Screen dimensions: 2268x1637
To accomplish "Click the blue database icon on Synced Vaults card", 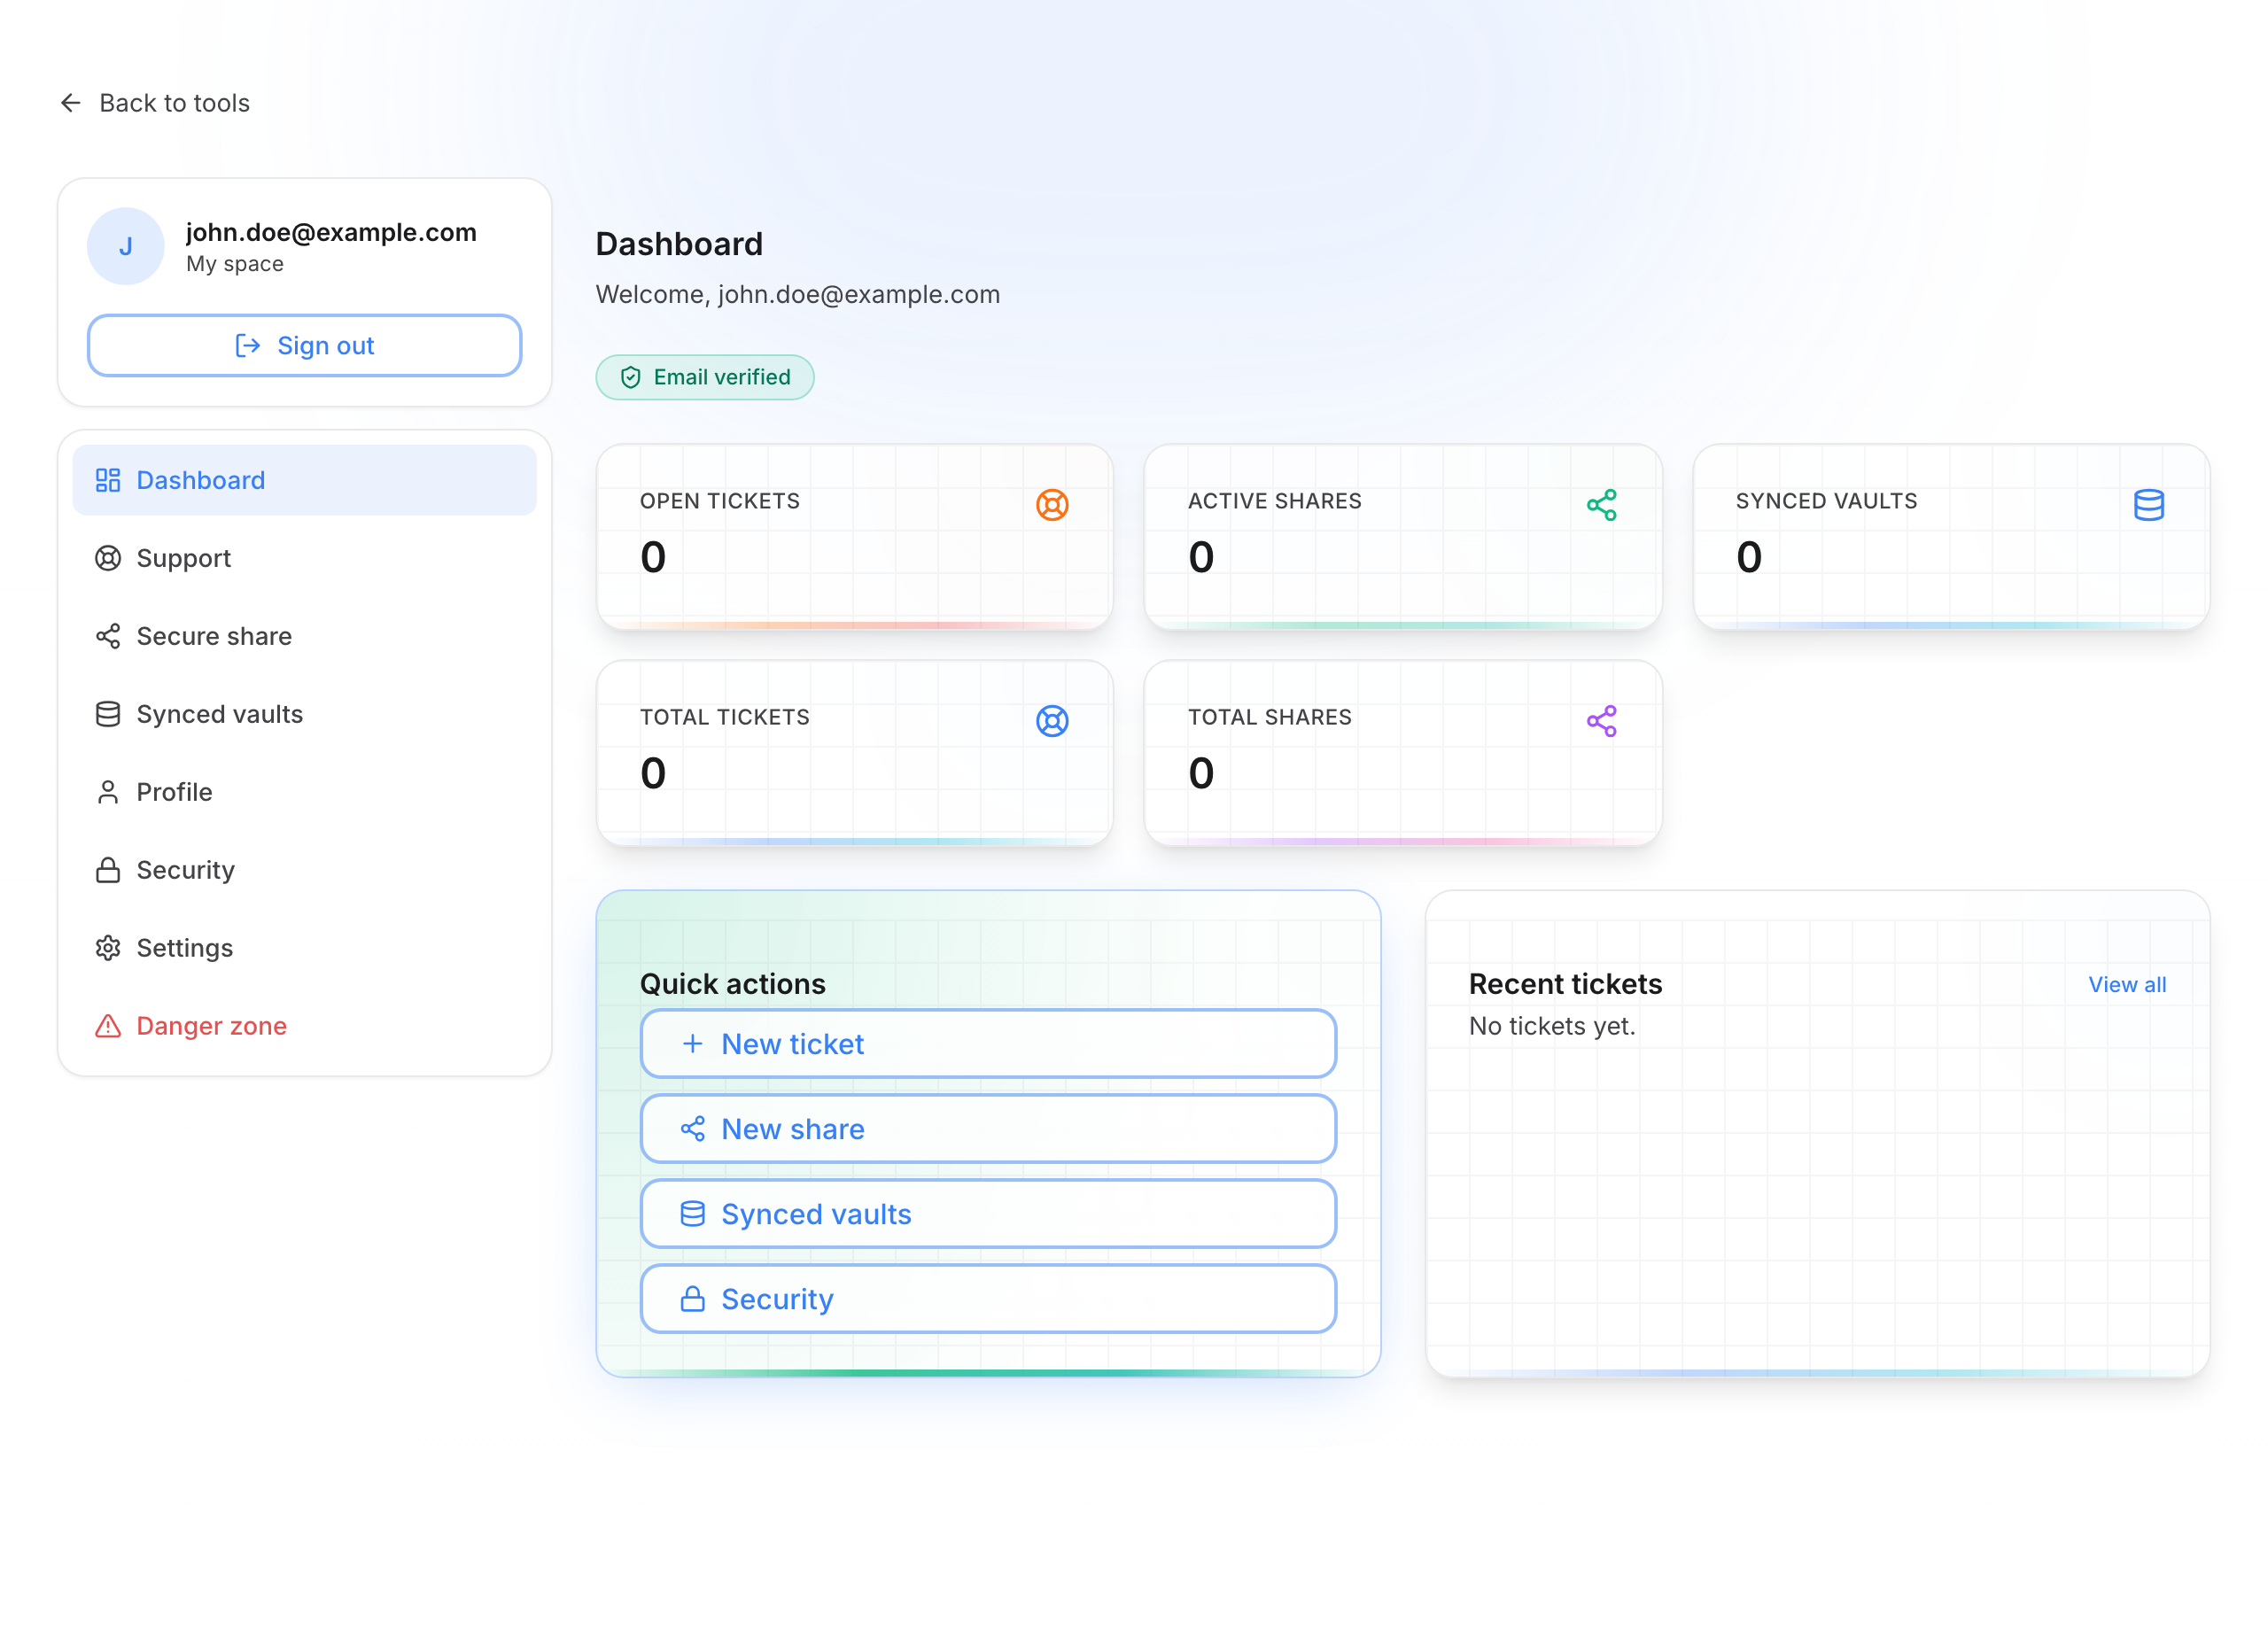I will (x=2148, y=505).
